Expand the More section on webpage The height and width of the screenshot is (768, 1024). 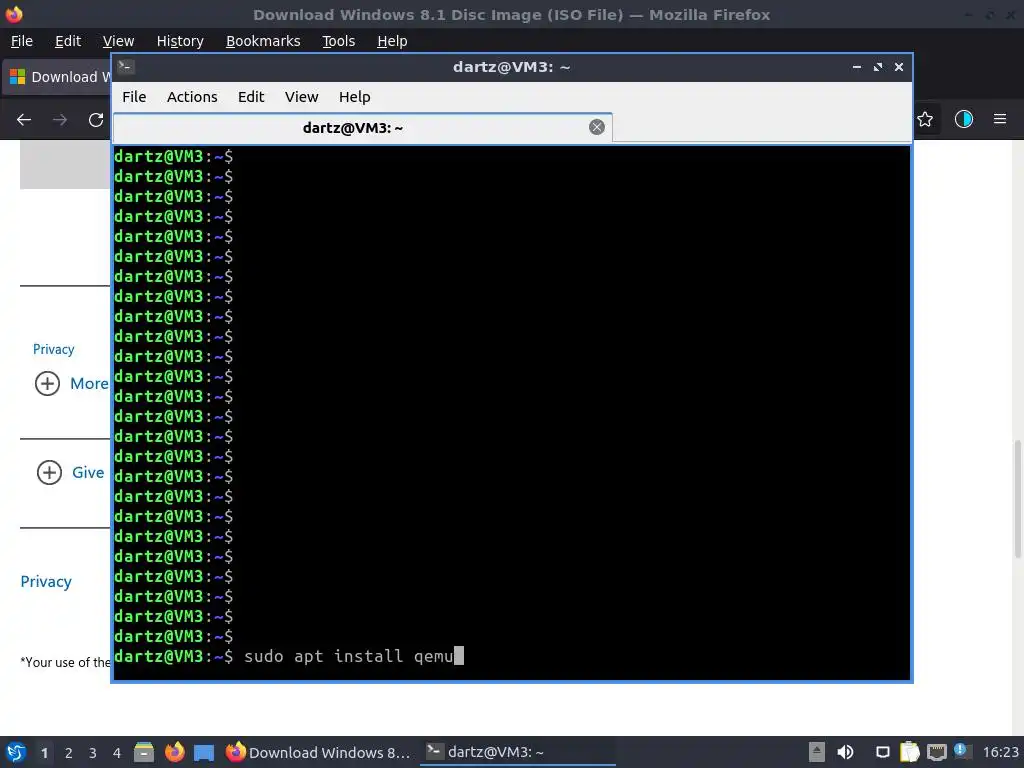coord(71,383)
